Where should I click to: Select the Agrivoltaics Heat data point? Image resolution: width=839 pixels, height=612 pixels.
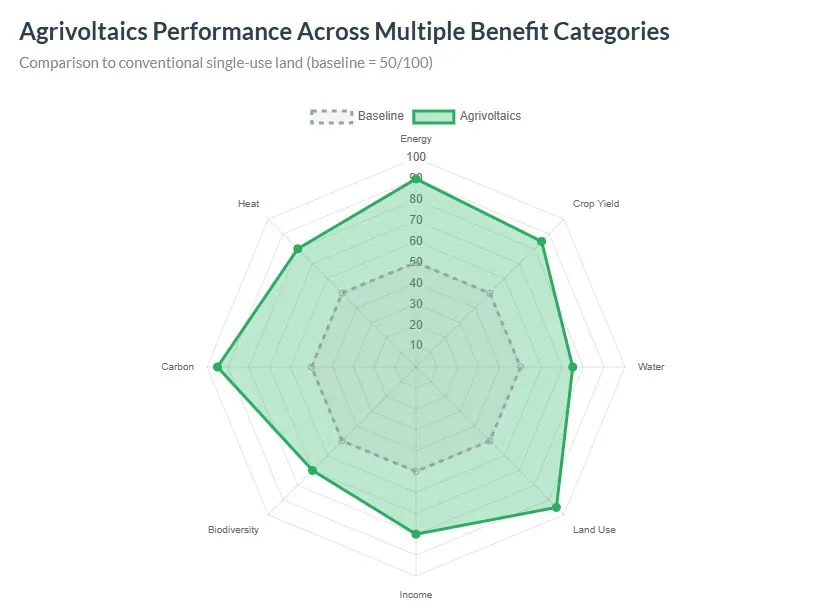[x=297, y=248]
